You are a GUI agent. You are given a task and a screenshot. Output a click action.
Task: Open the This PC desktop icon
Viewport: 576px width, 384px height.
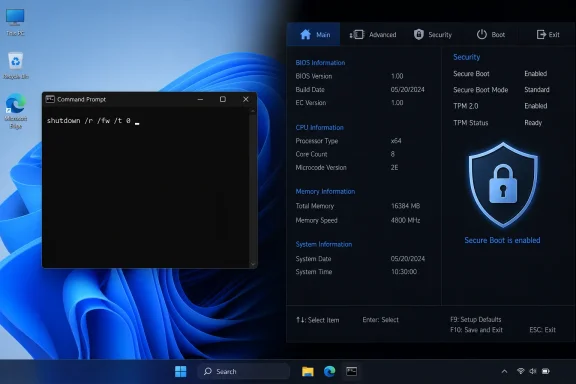click(x=15, y=22)
